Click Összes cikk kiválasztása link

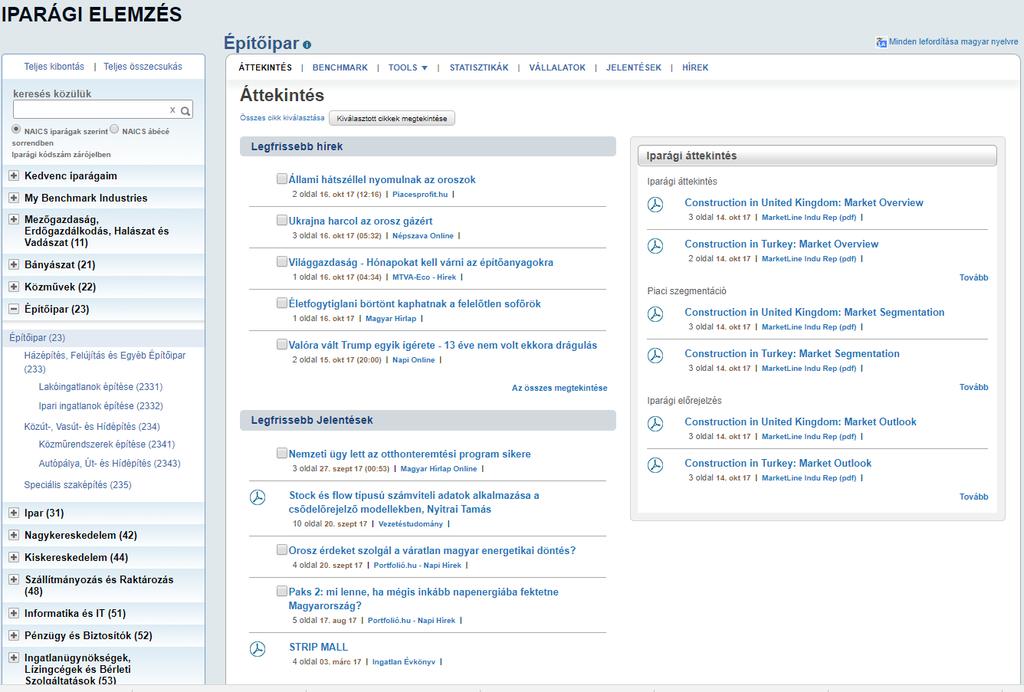tap(282, 118)
